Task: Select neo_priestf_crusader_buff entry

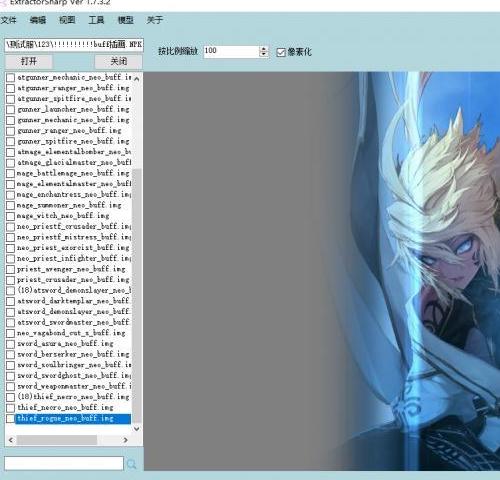Action: 74,226
